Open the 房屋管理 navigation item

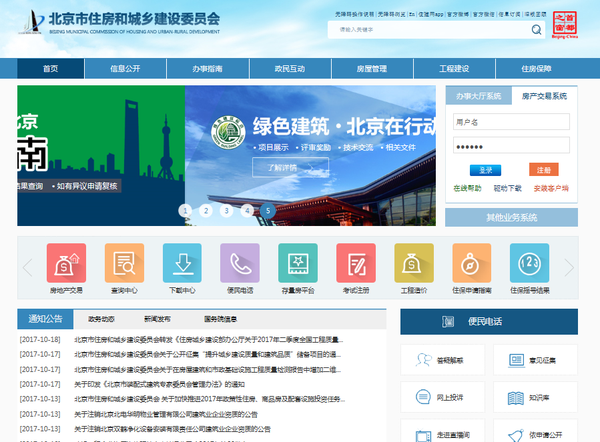tap(372, 69)
